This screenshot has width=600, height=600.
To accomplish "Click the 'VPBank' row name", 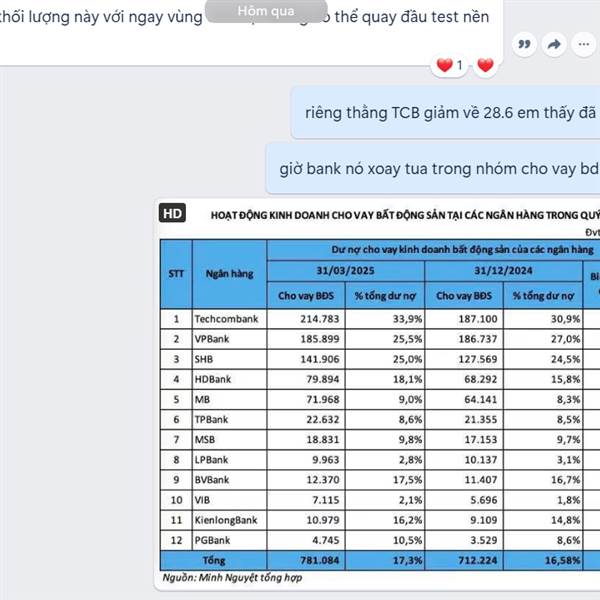I will coord(212,339).
